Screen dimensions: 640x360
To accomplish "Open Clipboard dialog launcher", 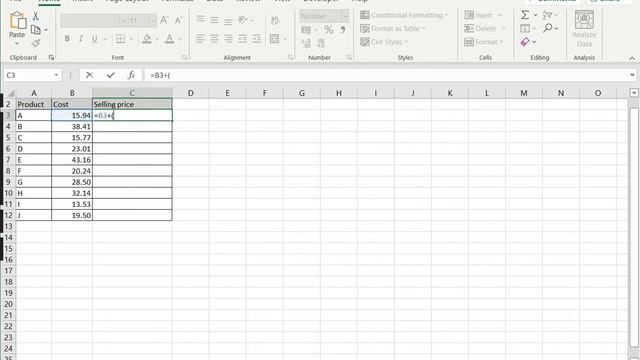I will coord(51,58).
